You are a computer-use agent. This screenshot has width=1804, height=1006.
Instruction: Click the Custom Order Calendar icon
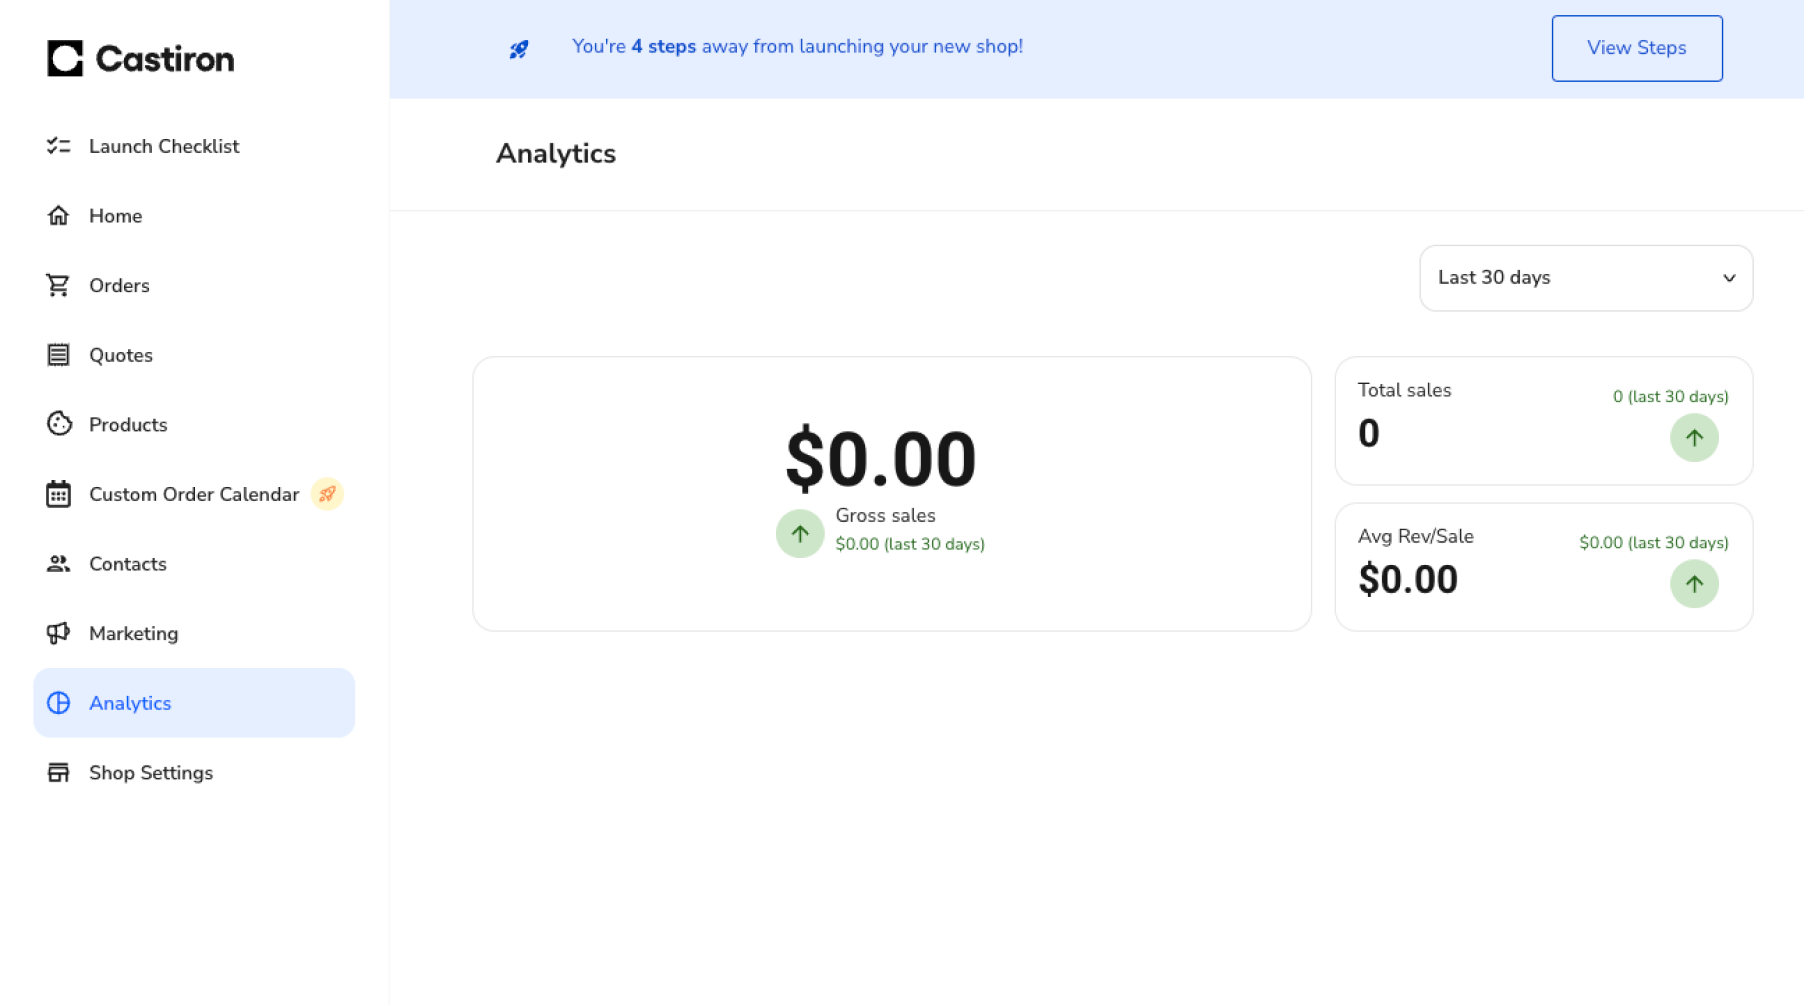point(58,494)
